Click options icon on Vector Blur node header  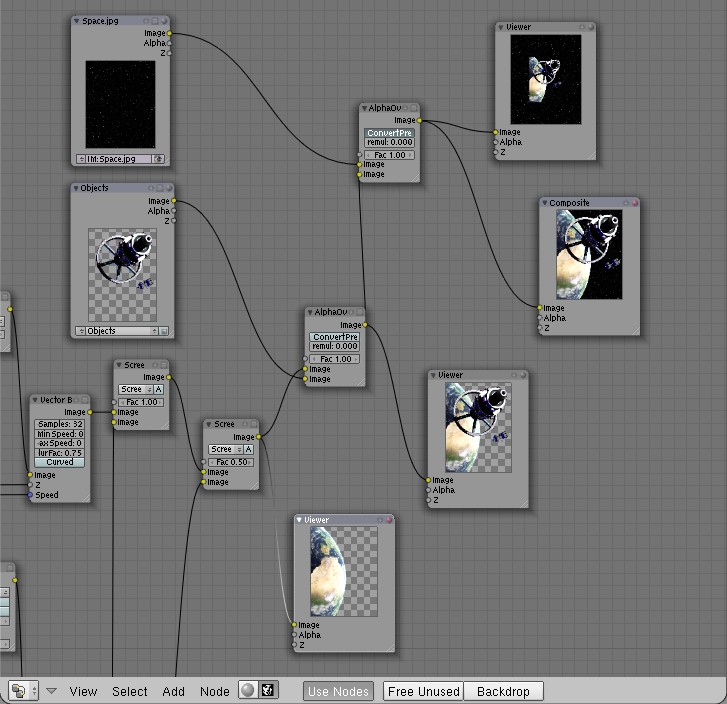click(84, 400)
